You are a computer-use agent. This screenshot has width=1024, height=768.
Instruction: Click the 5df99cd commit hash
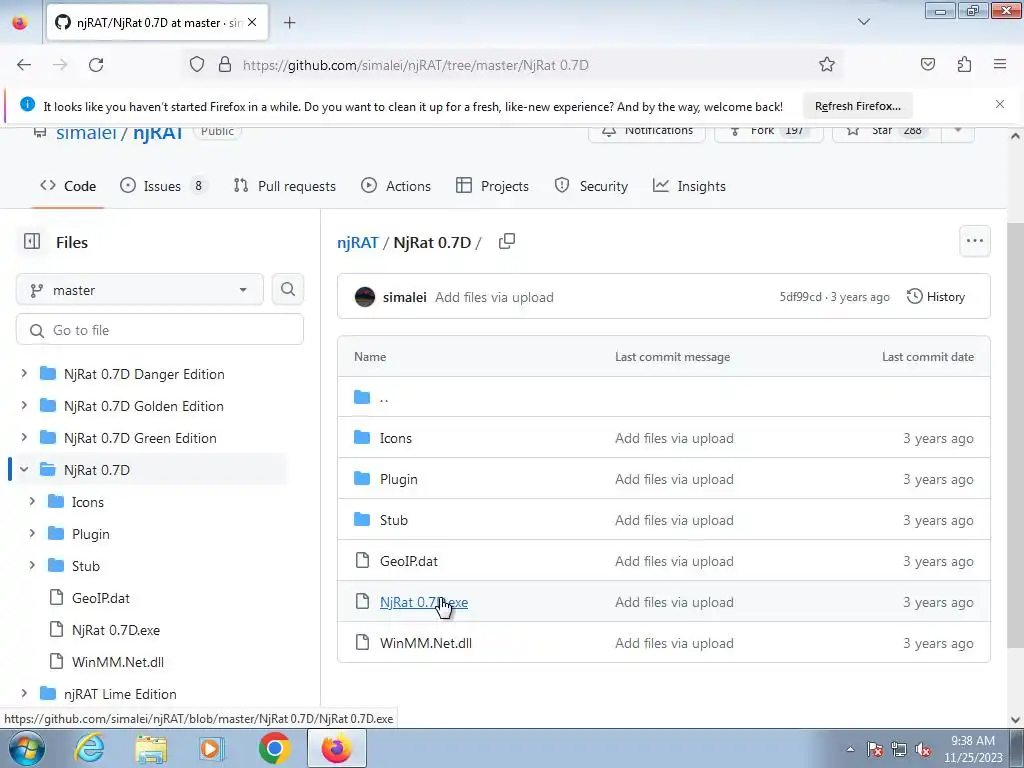800,296
